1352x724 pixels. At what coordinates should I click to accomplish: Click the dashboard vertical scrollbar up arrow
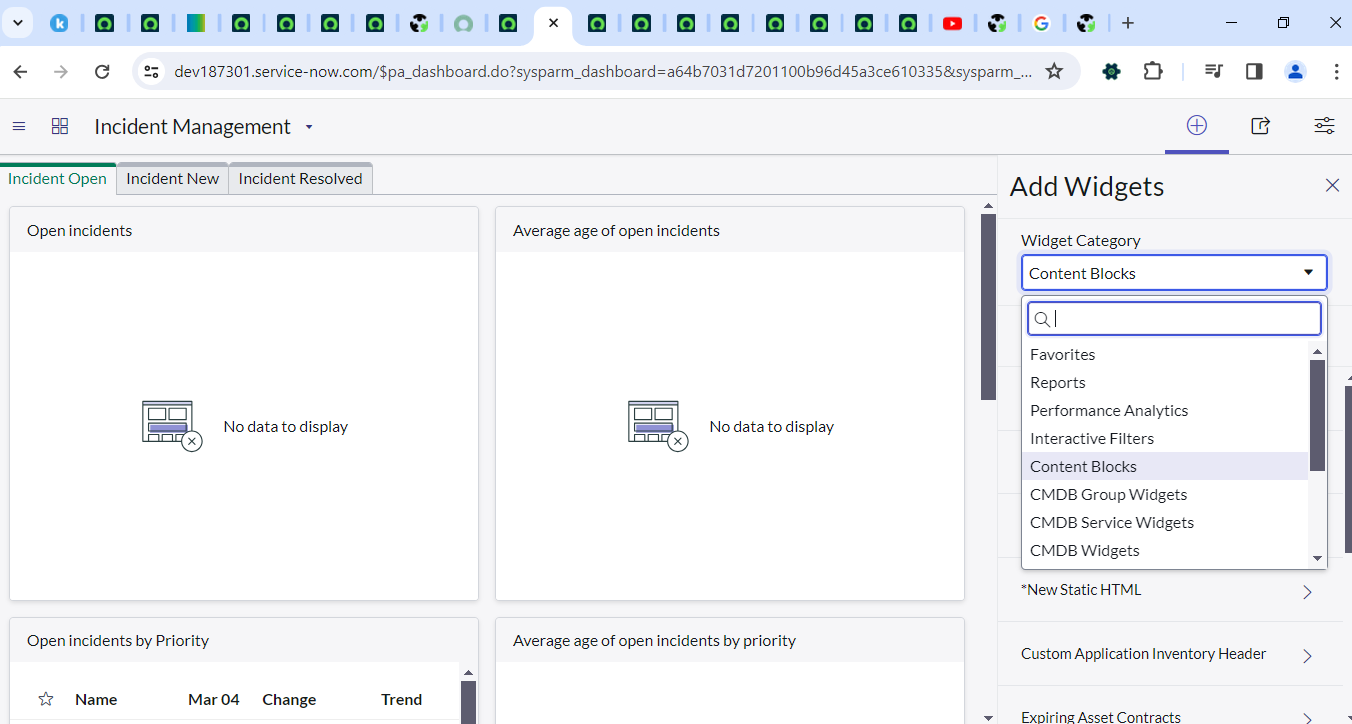pos(988,206)
